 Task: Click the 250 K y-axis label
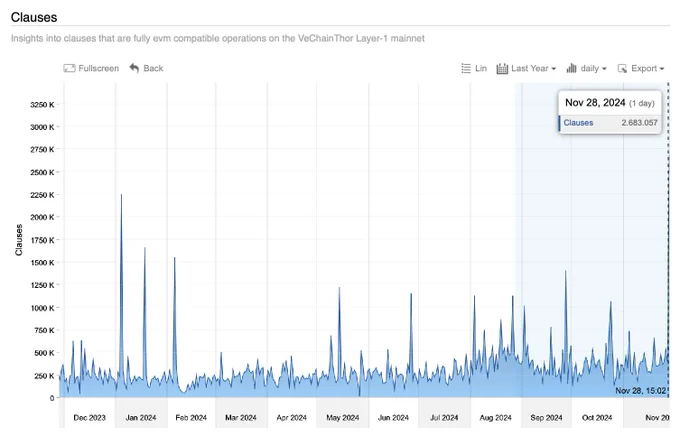click(x=44, y=376)
